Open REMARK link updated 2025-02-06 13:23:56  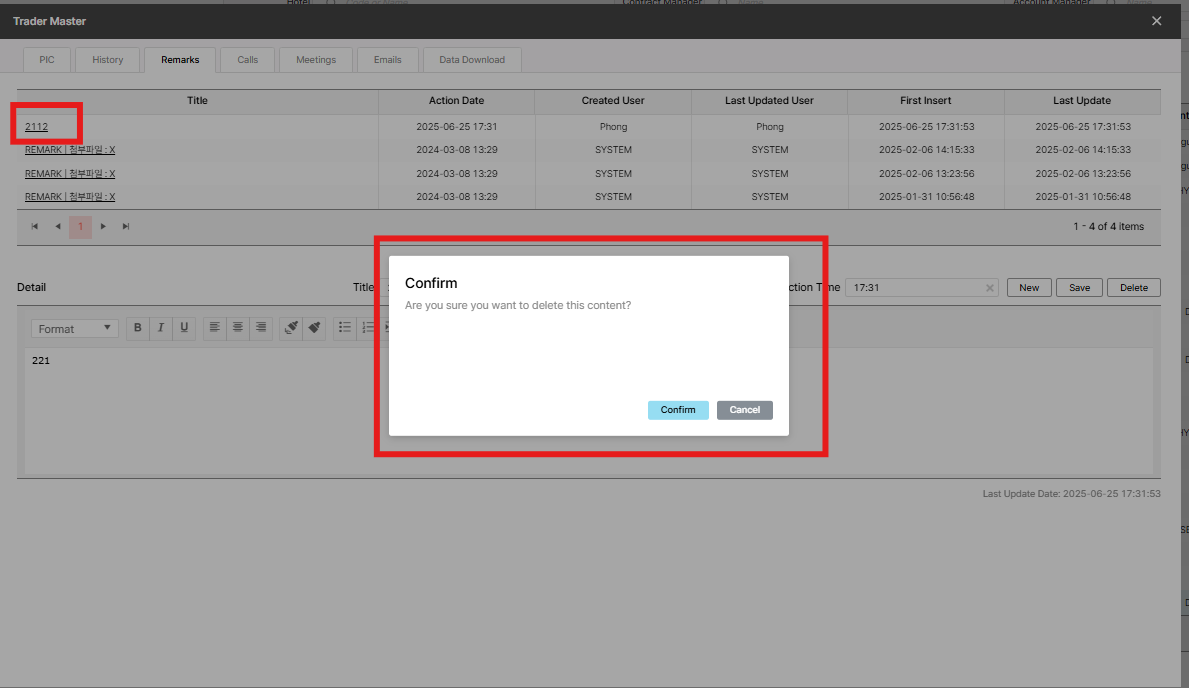click(x=70, y=174)
